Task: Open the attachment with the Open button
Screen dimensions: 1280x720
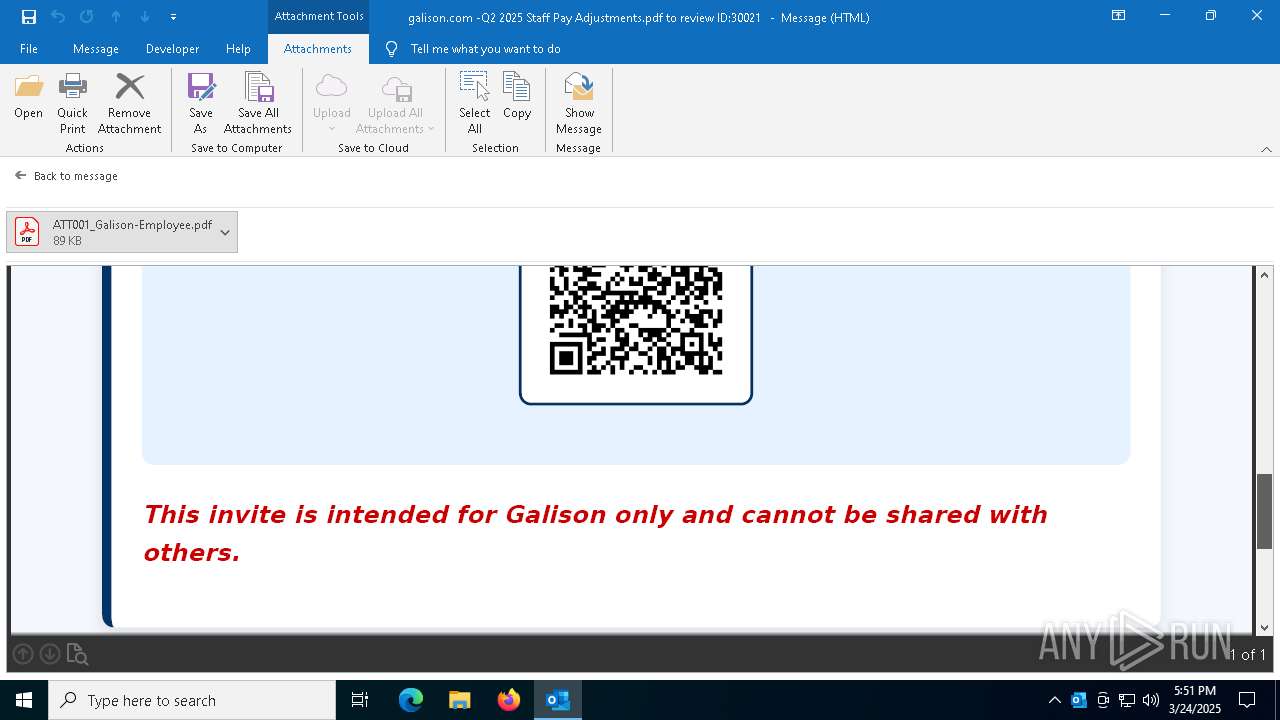Action: 28,97
